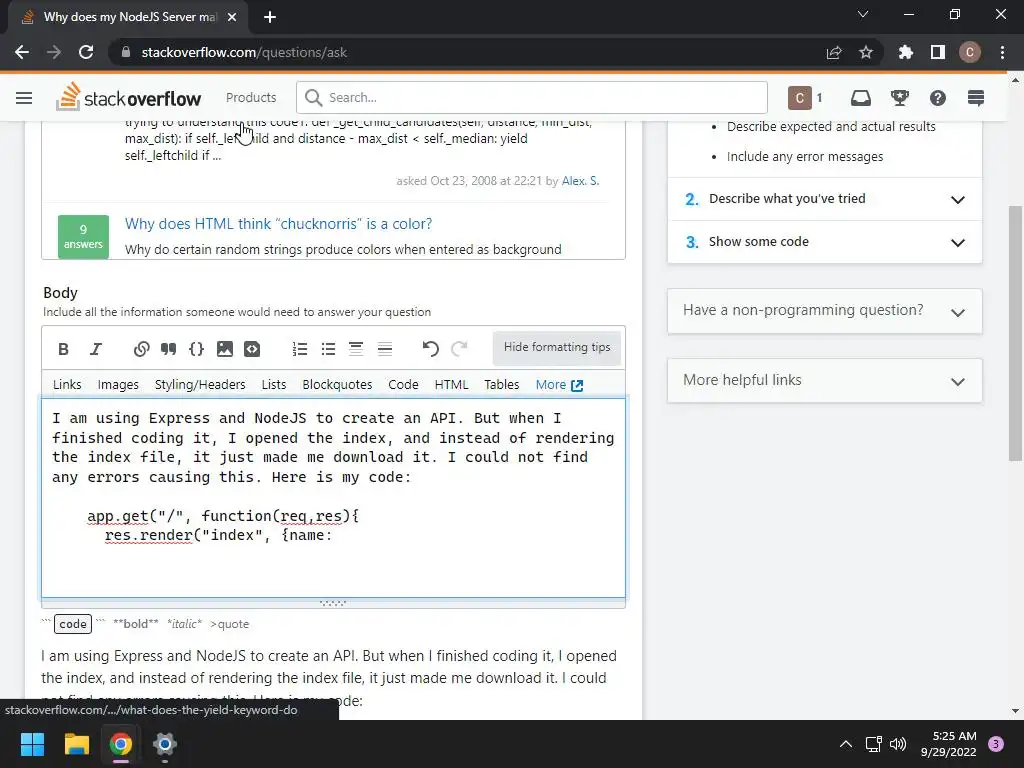Open the taskbar clock showing 5:25 AM
This screenshot has height=768, width=1024.
[949, 744]
